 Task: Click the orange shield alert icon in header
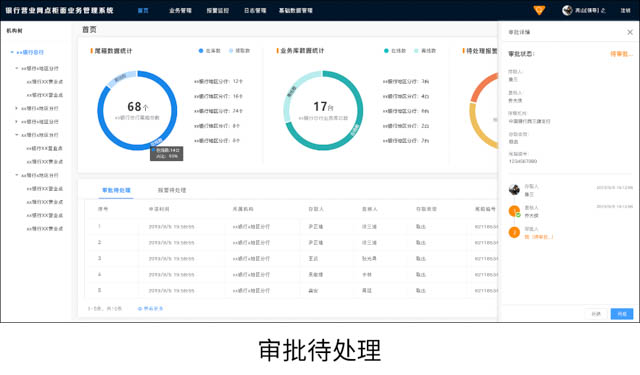539,10
